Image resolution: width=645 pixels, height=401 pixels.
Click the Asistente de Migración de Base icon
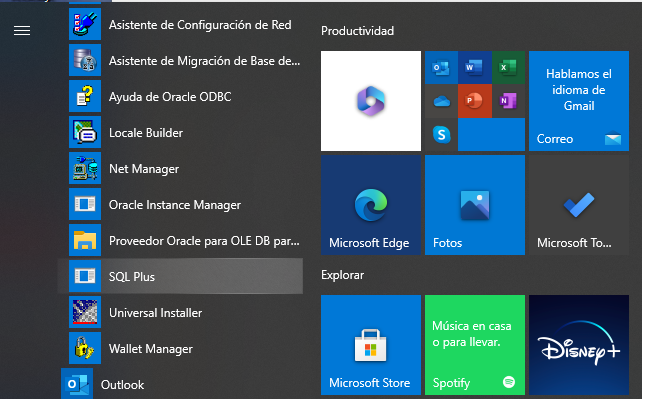pyautogui.click(x=85, y=60)
